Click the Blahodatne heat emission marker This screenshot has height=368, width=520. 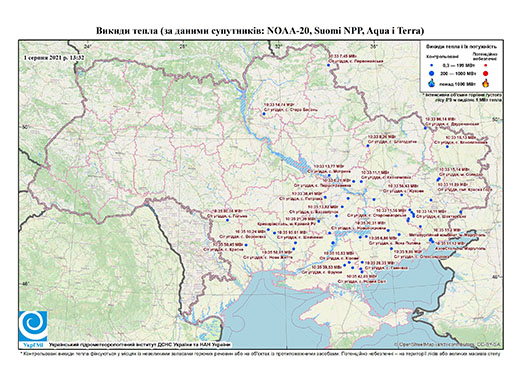tap(368, 146)
